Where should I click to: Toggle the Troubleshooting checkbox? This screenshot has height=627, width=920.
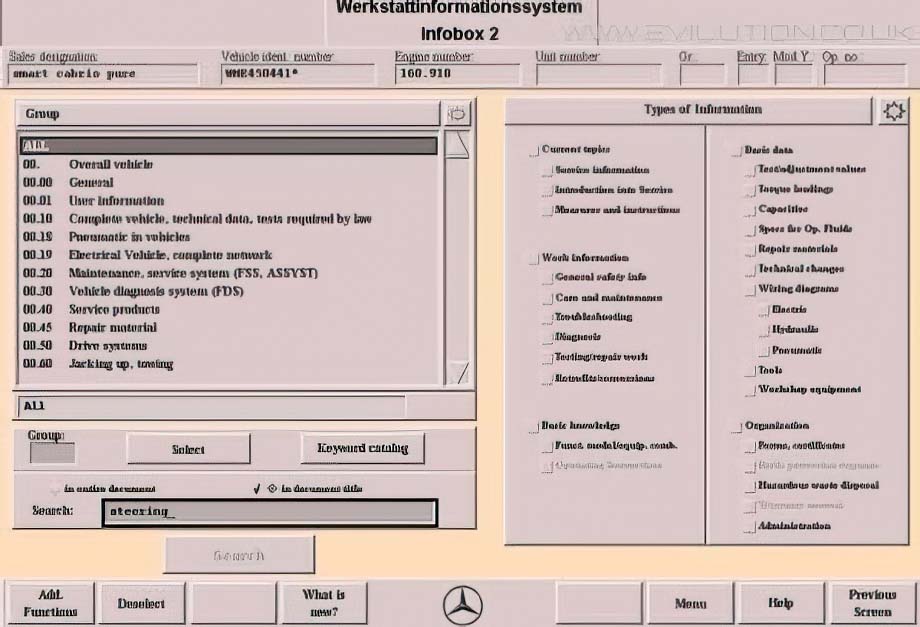[x=548, y=318]
